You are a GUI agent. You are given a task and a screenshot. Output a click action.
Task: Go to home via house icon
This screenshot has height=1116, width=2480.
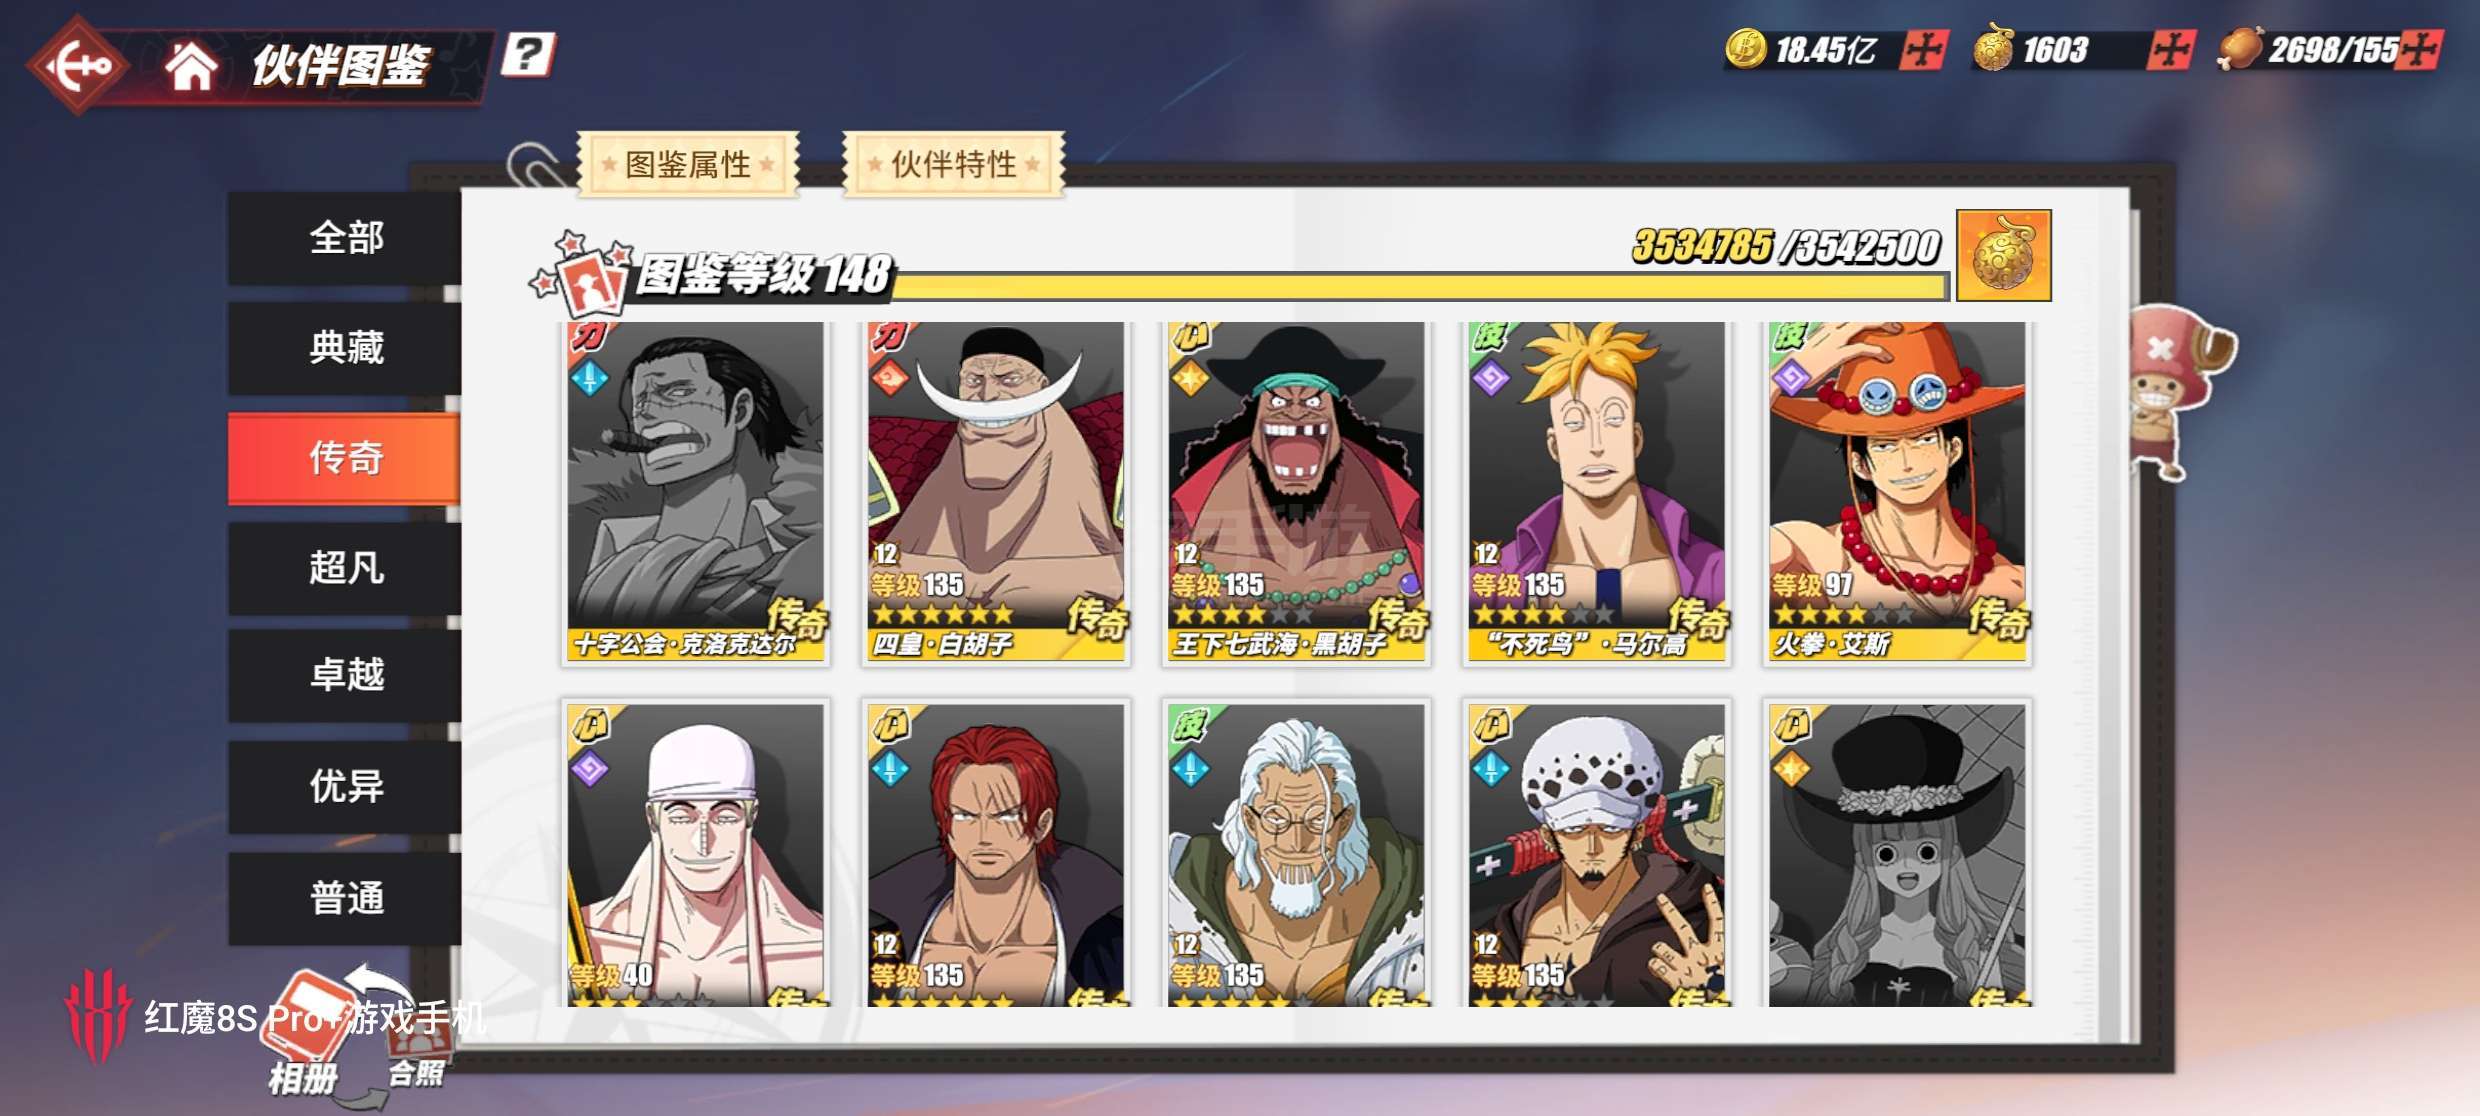tap(192, 67)
